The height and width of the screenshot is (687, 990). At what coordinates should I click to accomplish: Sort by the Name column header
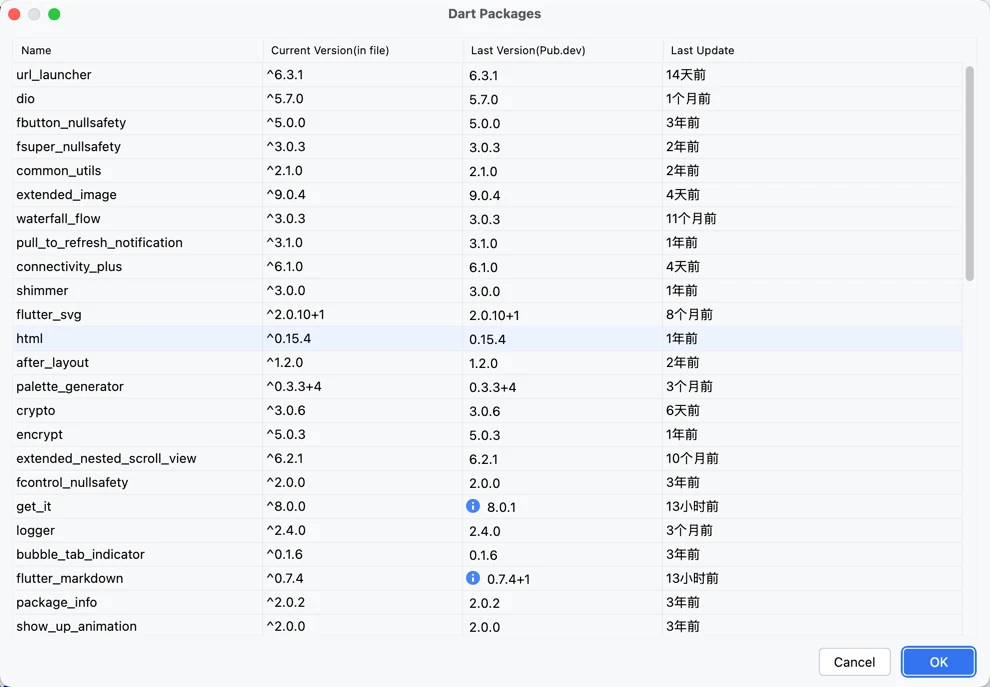pos(36,50)
